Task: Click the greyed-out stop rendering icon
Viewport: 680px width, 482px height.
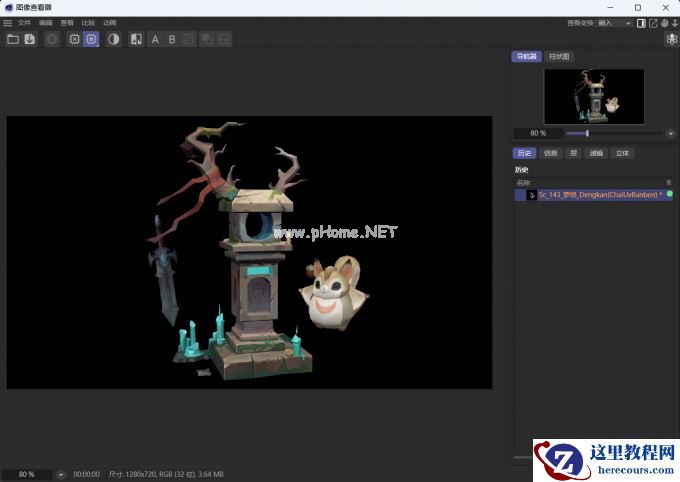Action: tap(52, 39)
